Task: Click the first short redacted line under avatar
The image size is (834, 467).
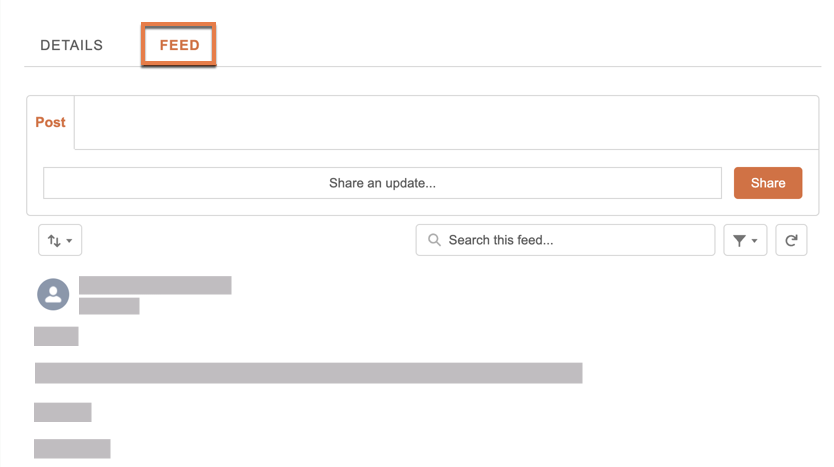Action: click(x=56, y=336)
